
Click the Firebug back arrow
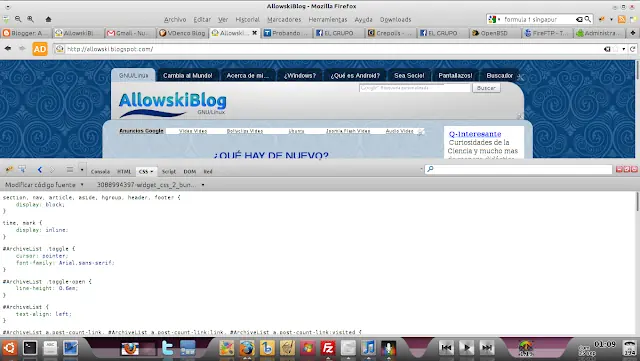tap(40, 169)
